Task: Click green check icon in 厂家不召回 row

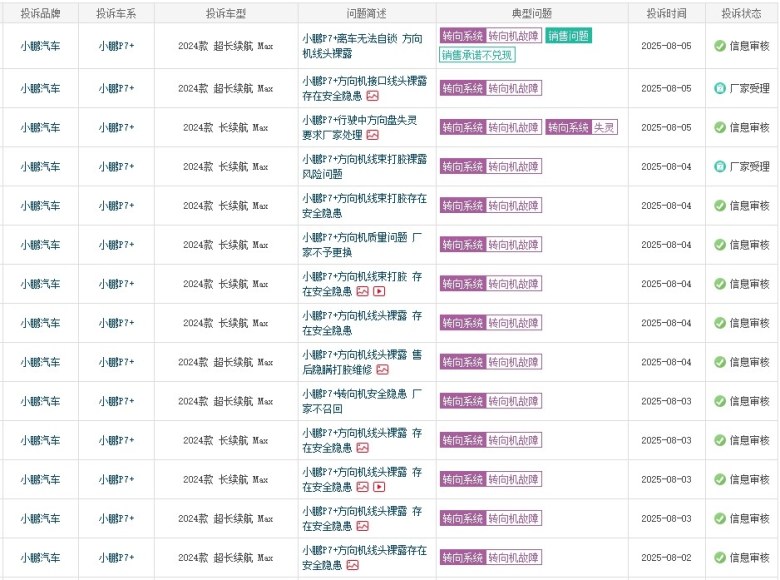Action: (720, 401)
